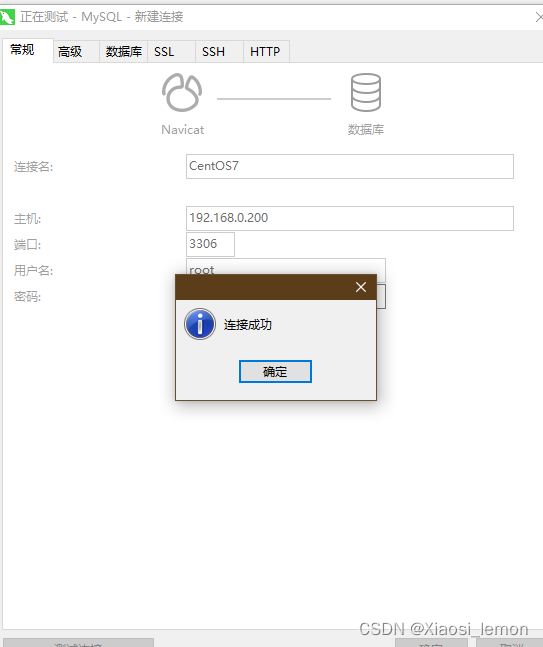
Task: Click the database cylinder icon
Action: 366,92
